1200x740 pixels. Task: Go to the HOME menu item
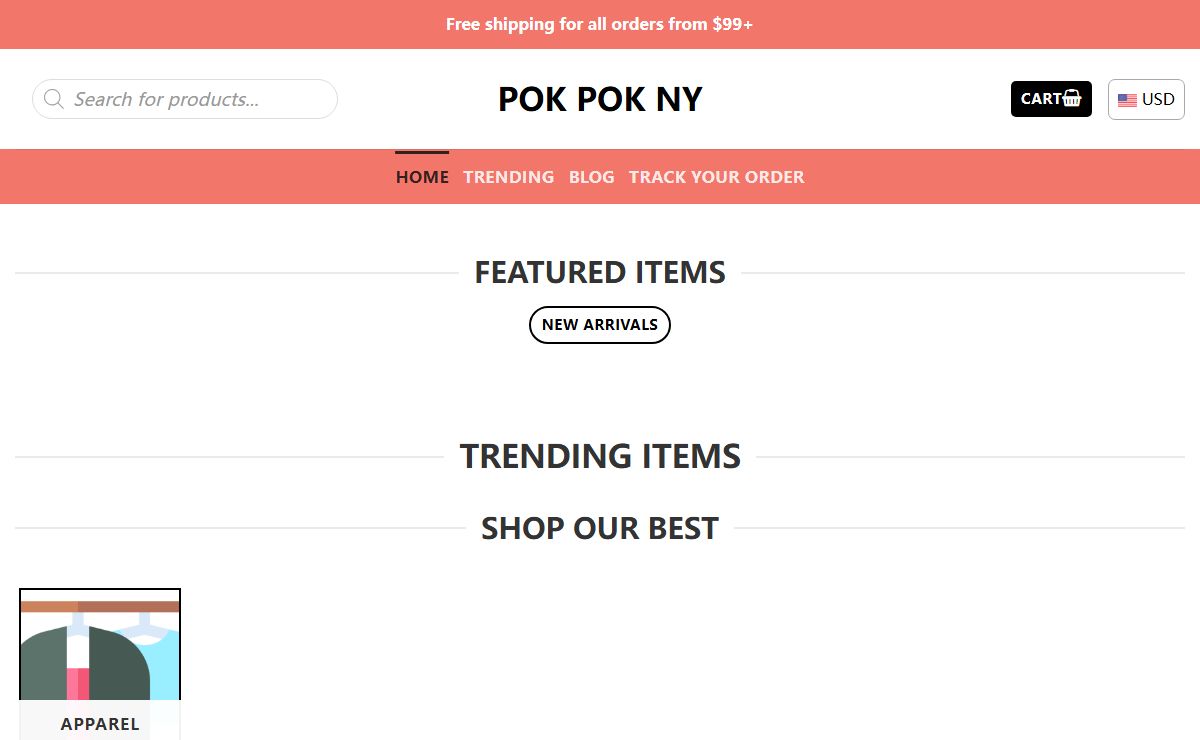coord(422,177)
